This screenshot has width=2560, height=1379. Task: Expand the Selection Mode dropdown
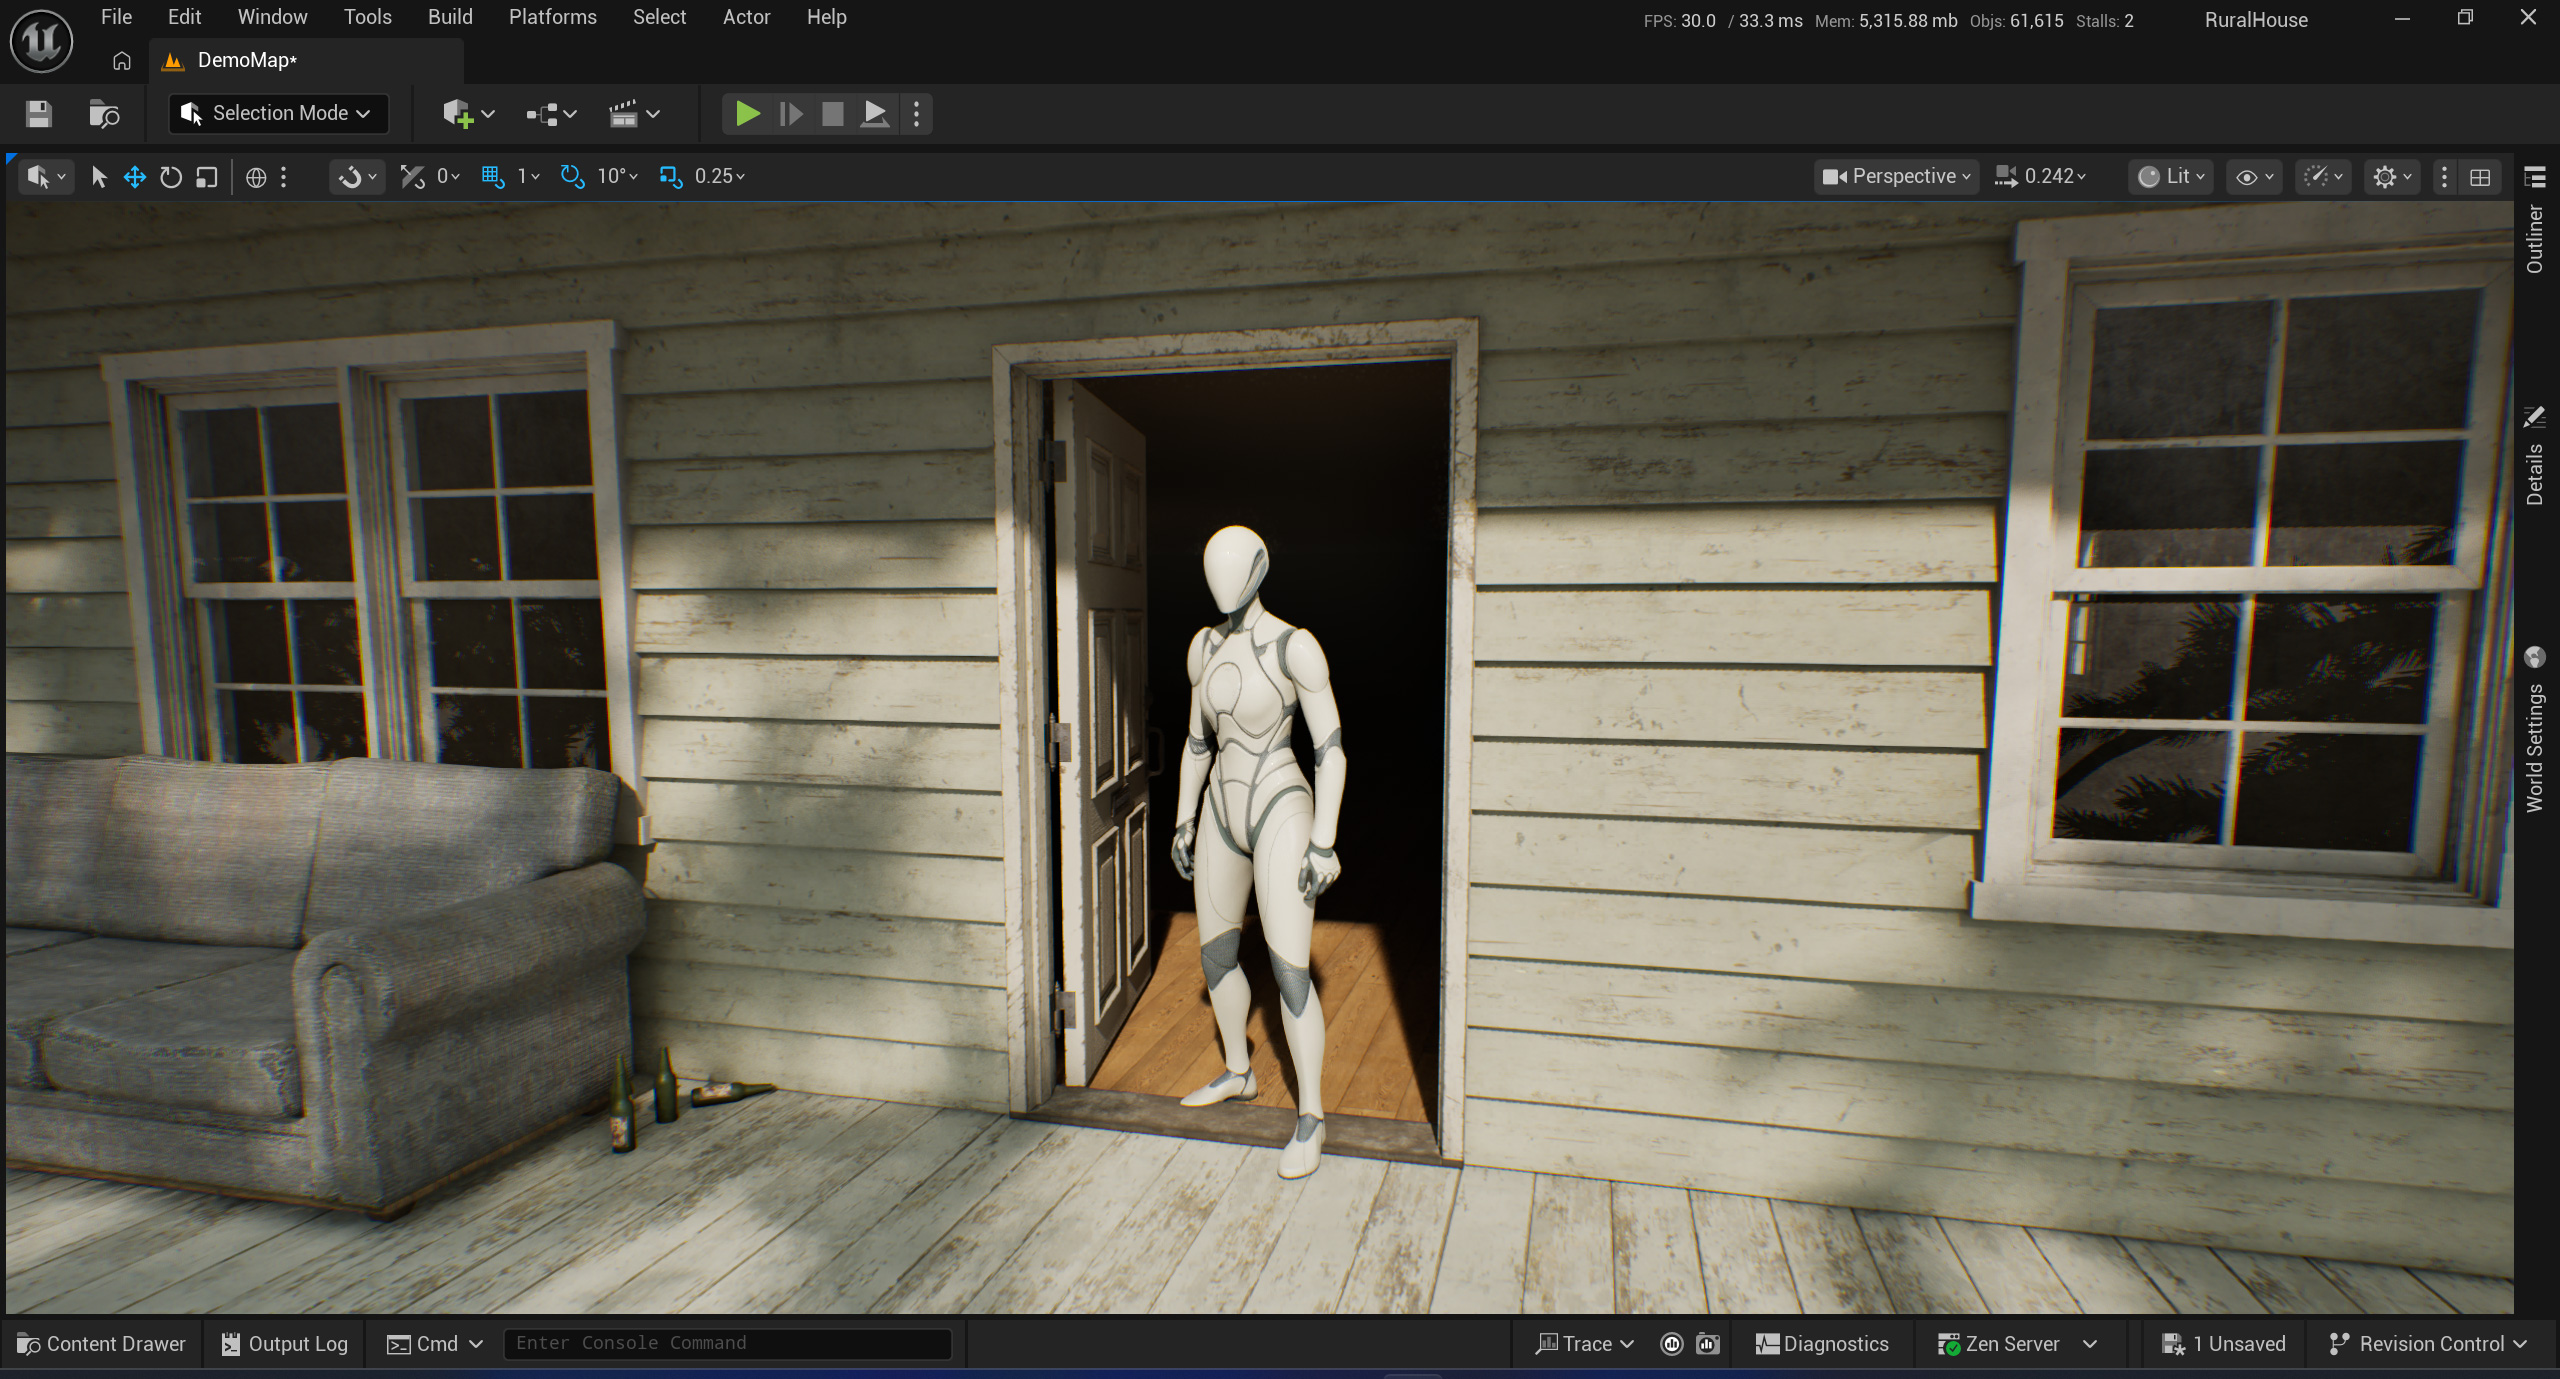(x=278, y=114)
